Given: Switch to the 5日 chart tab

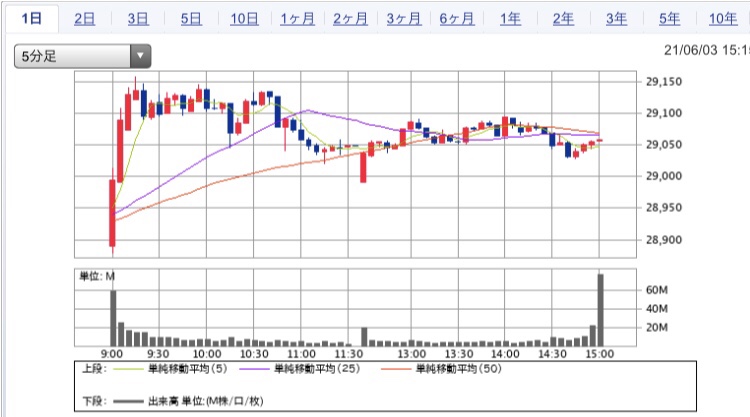Looking at the screenshot, I should pos(191,19).
